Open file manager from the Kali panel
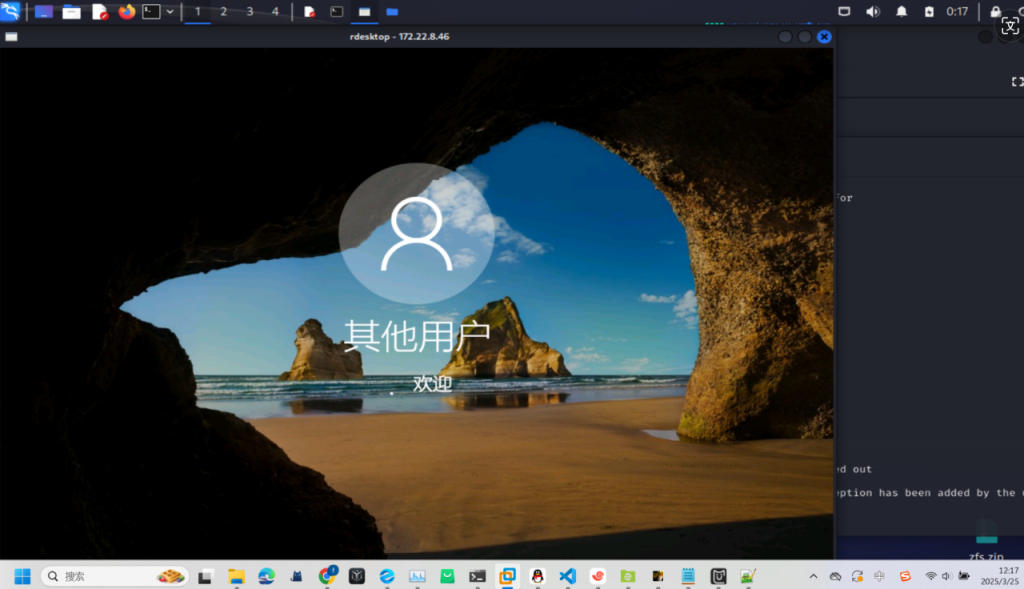This screenshot has height=589, width=1024. click(x=71, y=12)
